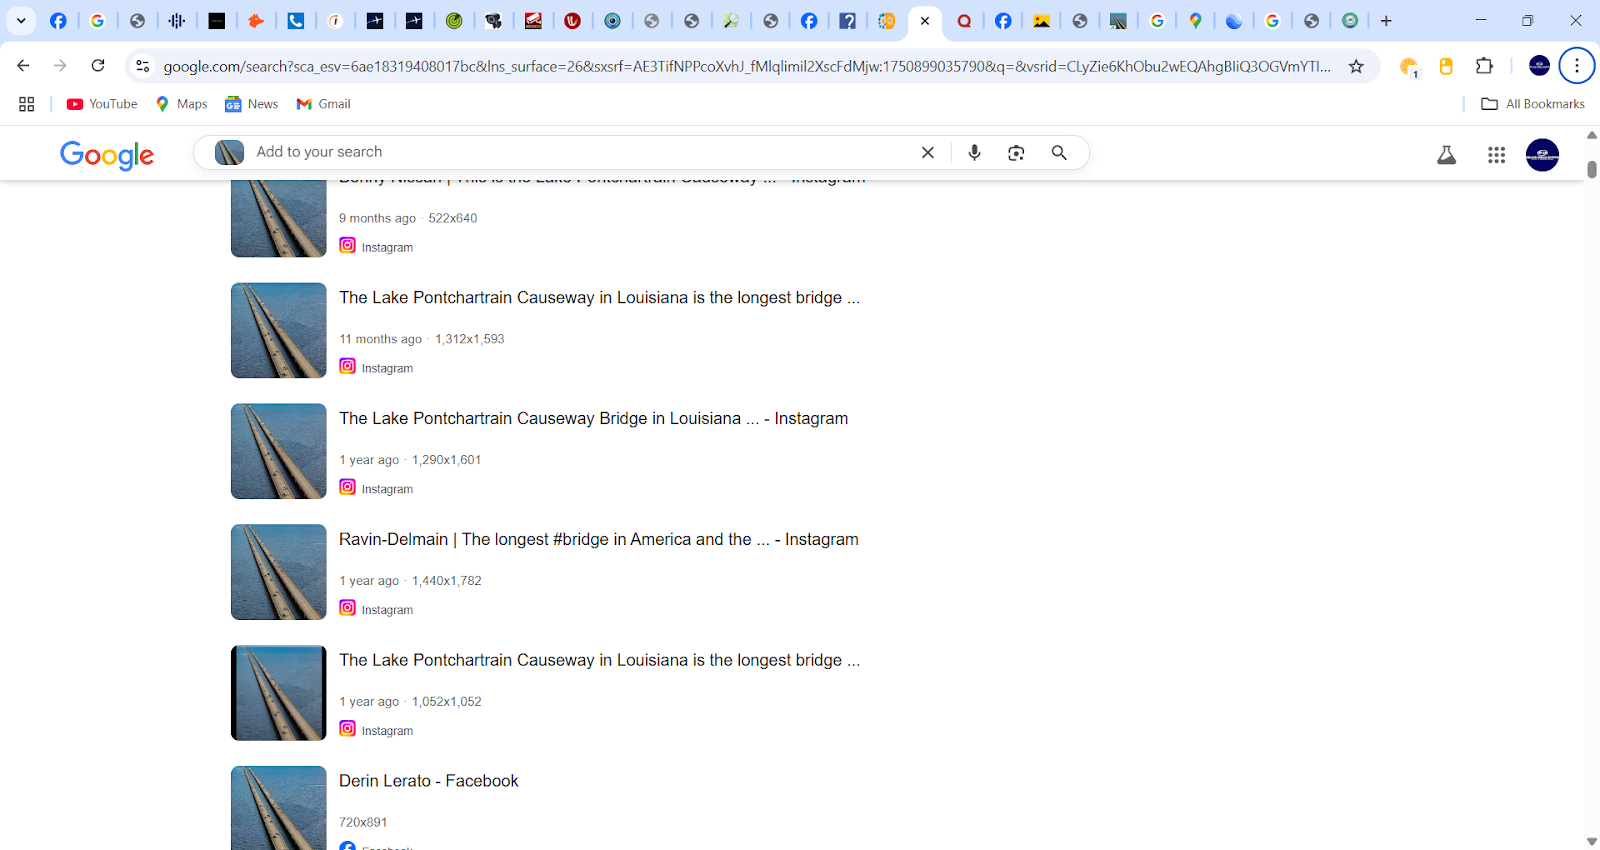
Task: Open the 11 months ago longest bridge result
Action: click(x=599, y=298)
